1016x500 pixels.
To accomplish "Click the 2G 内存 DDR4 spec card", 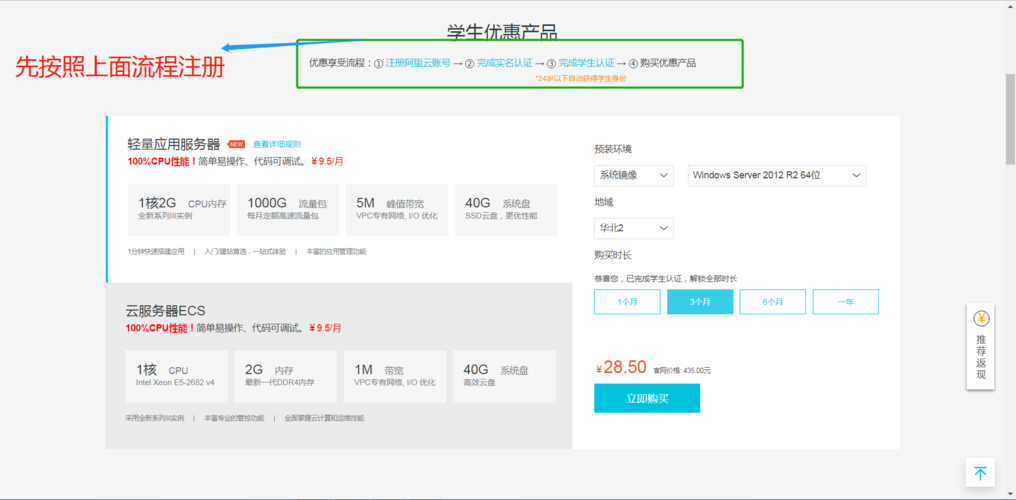I will click(286, 377).
